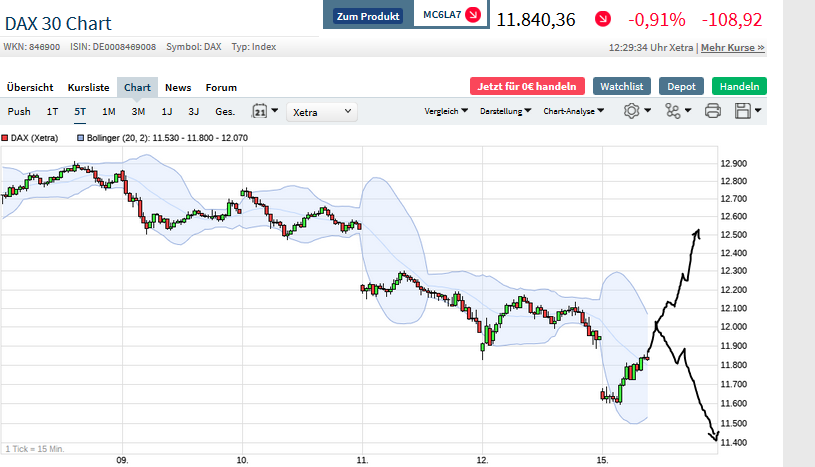This screenshot has height=467, width=815.
Task: Open the Vergleich dropdown menu
Action: click(x=446, y=112)
